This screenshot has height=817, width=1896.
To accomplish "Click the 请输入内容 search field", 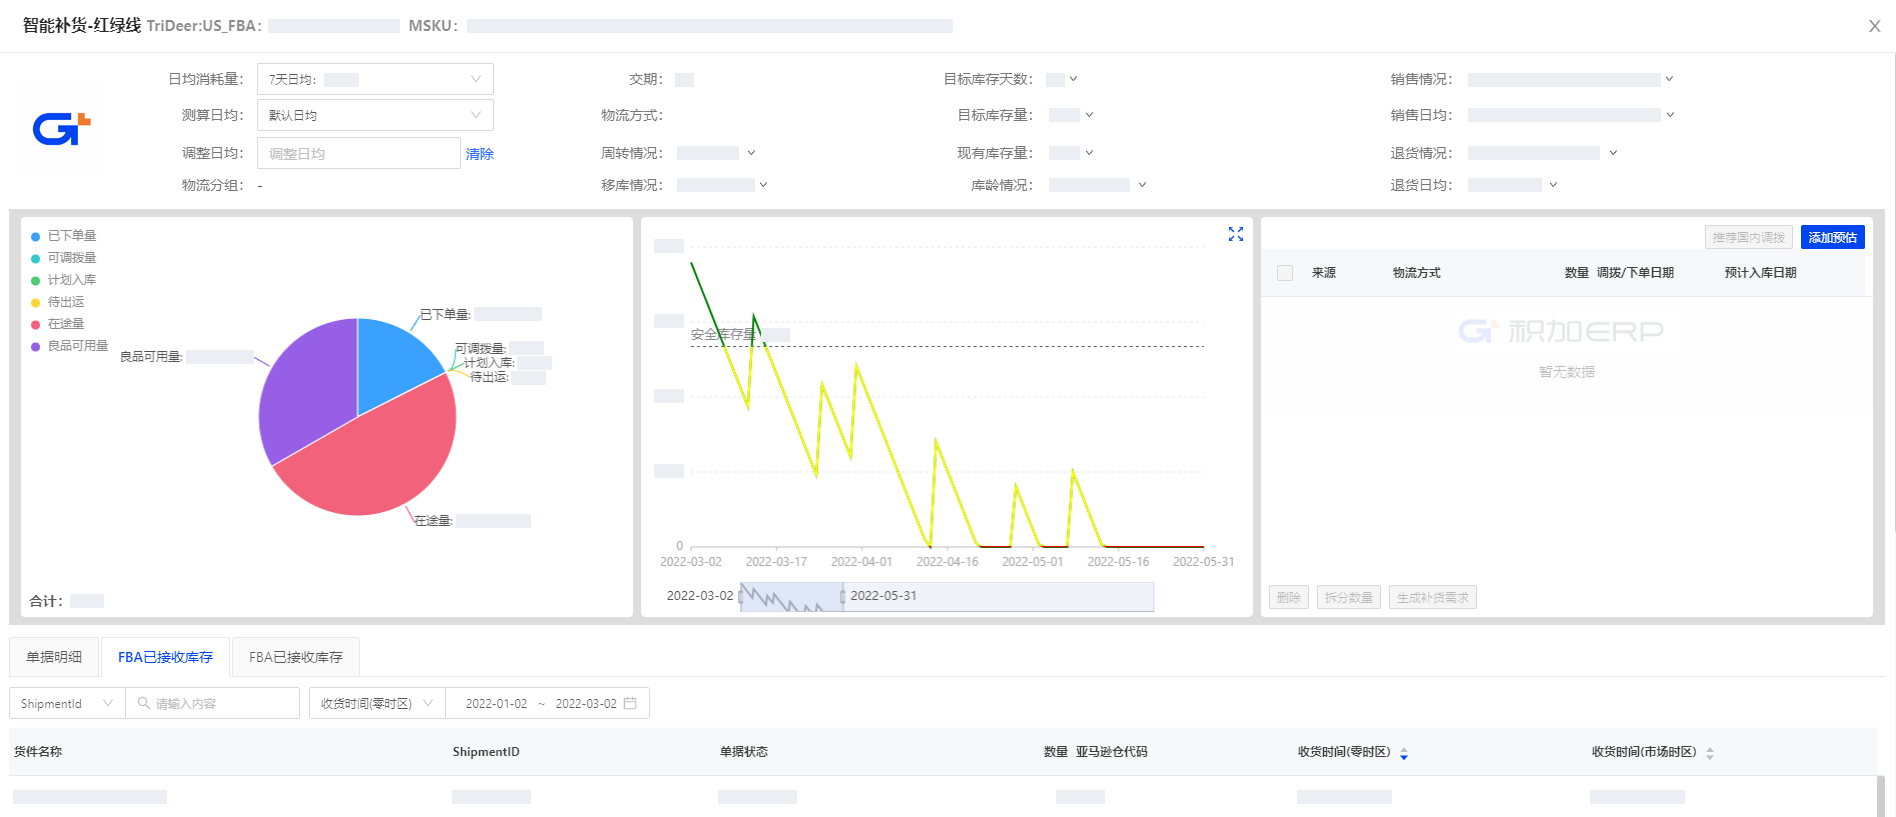I will 212,703.
